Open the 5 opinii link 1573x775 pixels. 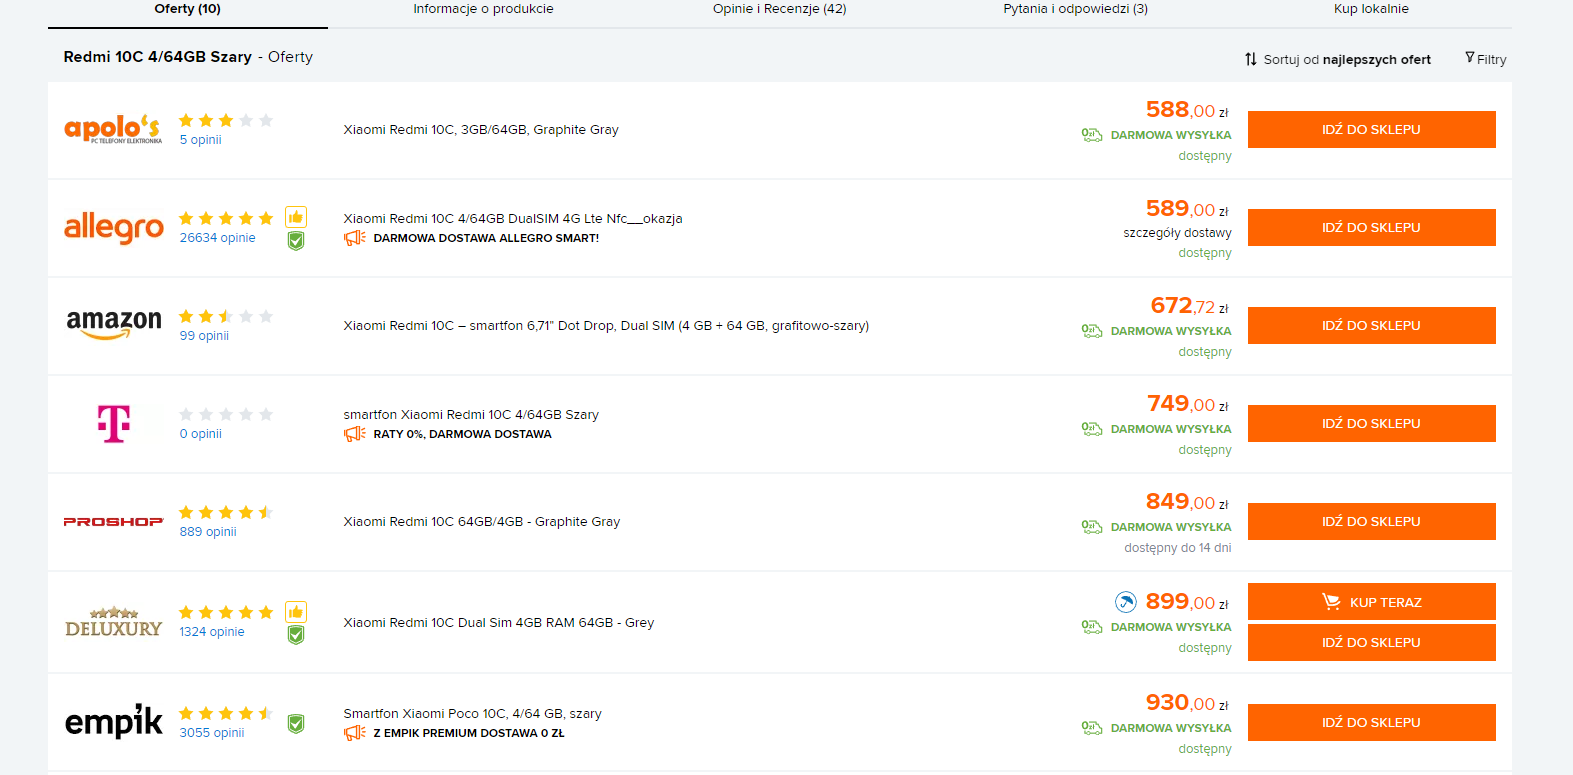(201, 140)
